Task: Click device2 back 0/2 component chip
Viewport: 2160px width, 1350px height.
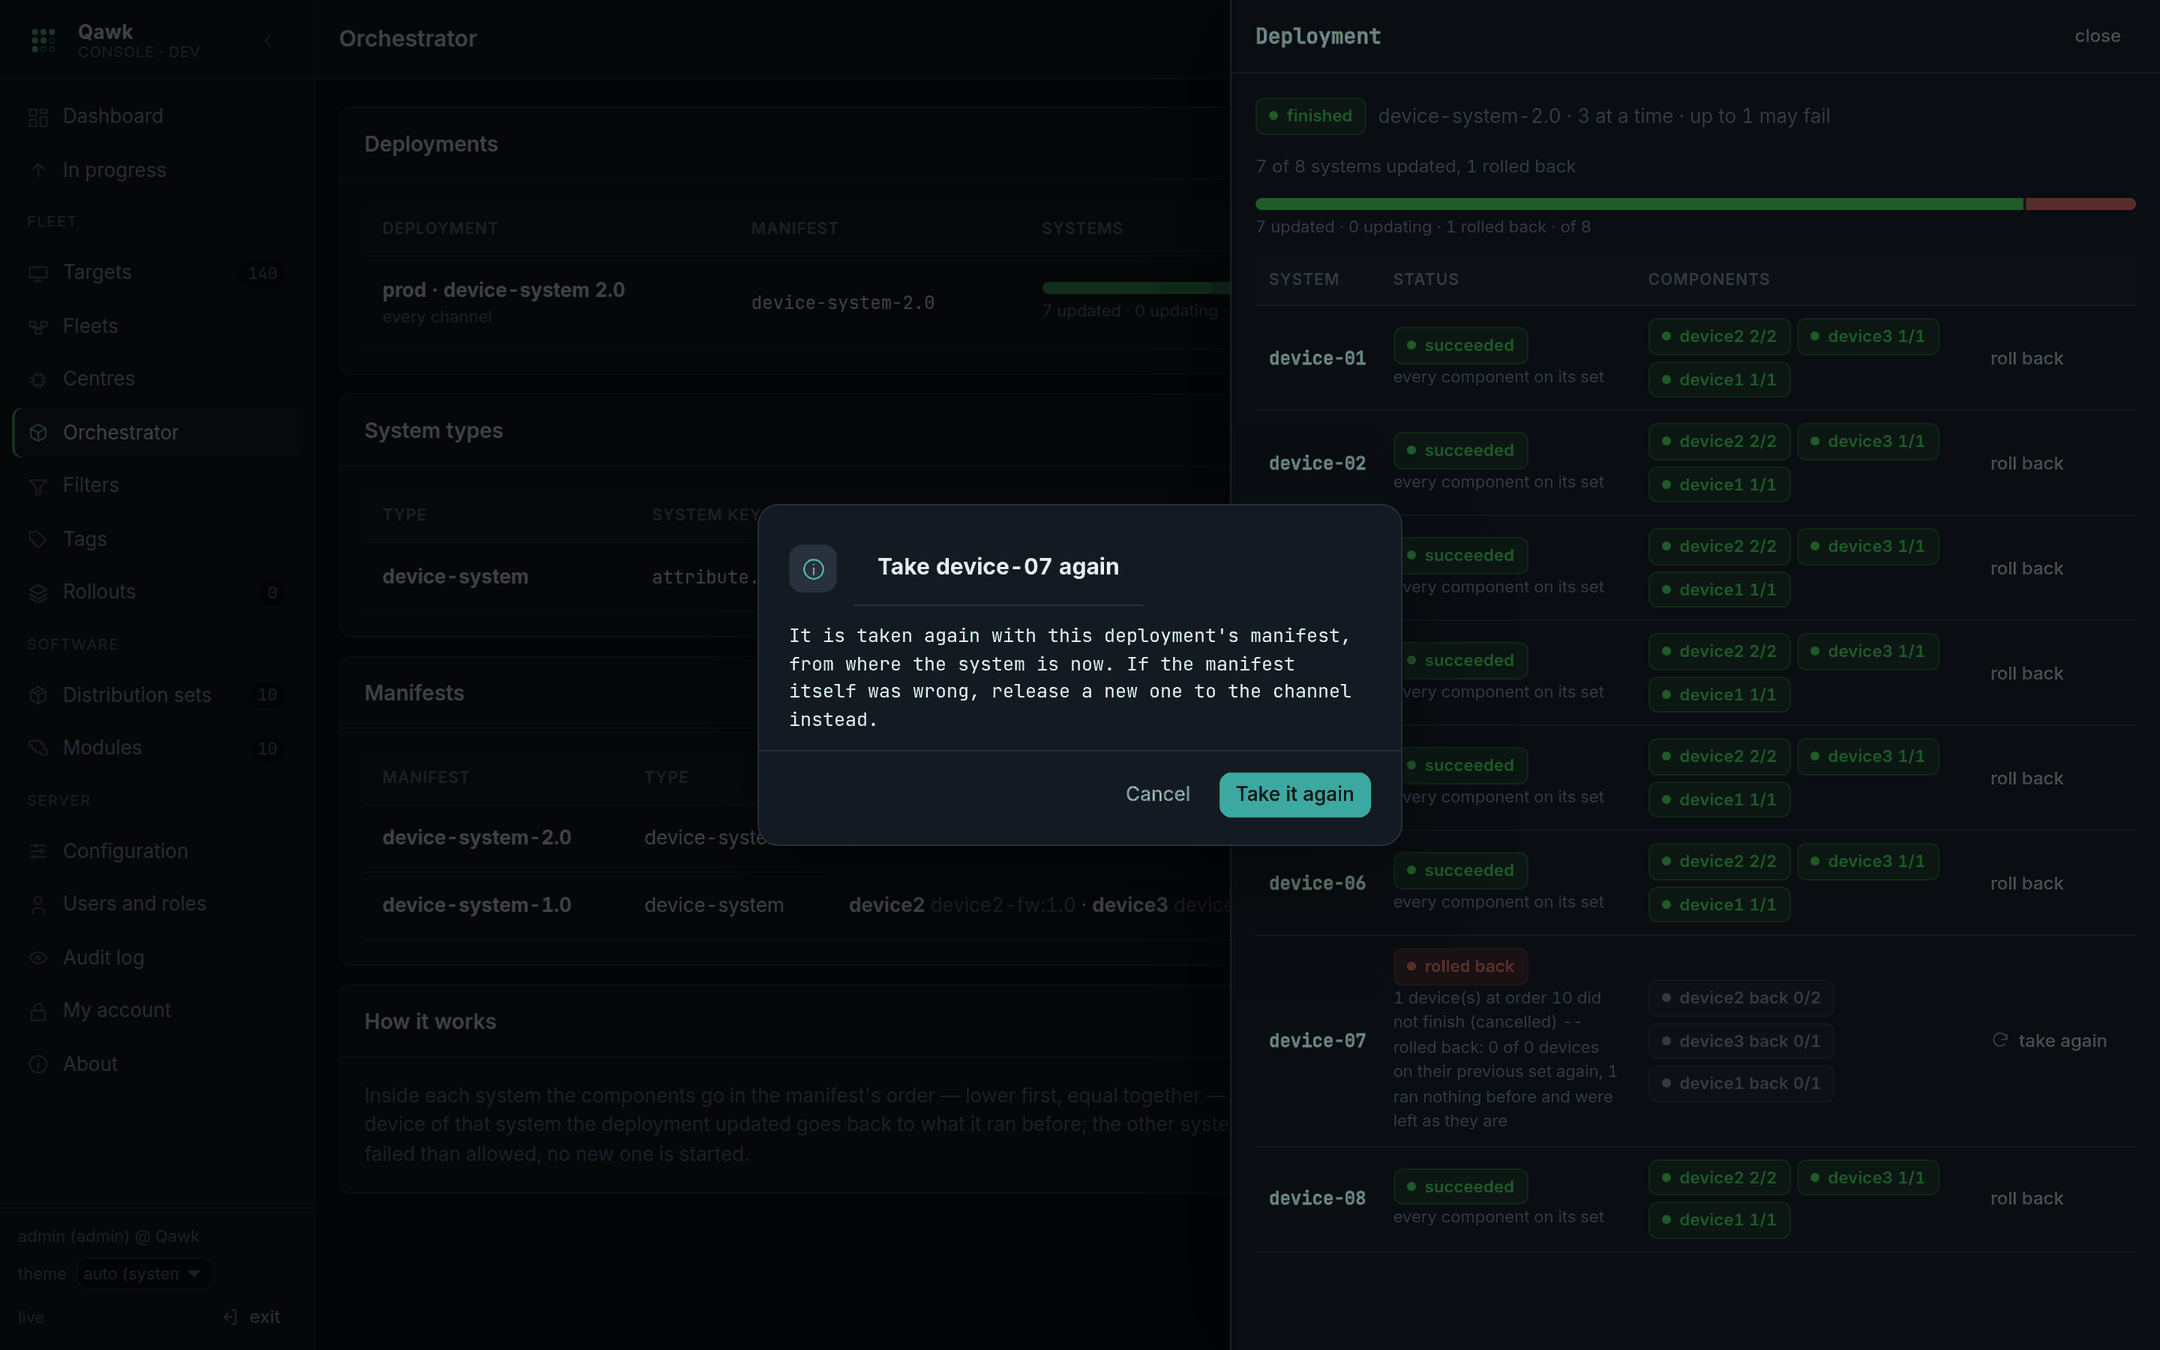Action: [1741, 998]
